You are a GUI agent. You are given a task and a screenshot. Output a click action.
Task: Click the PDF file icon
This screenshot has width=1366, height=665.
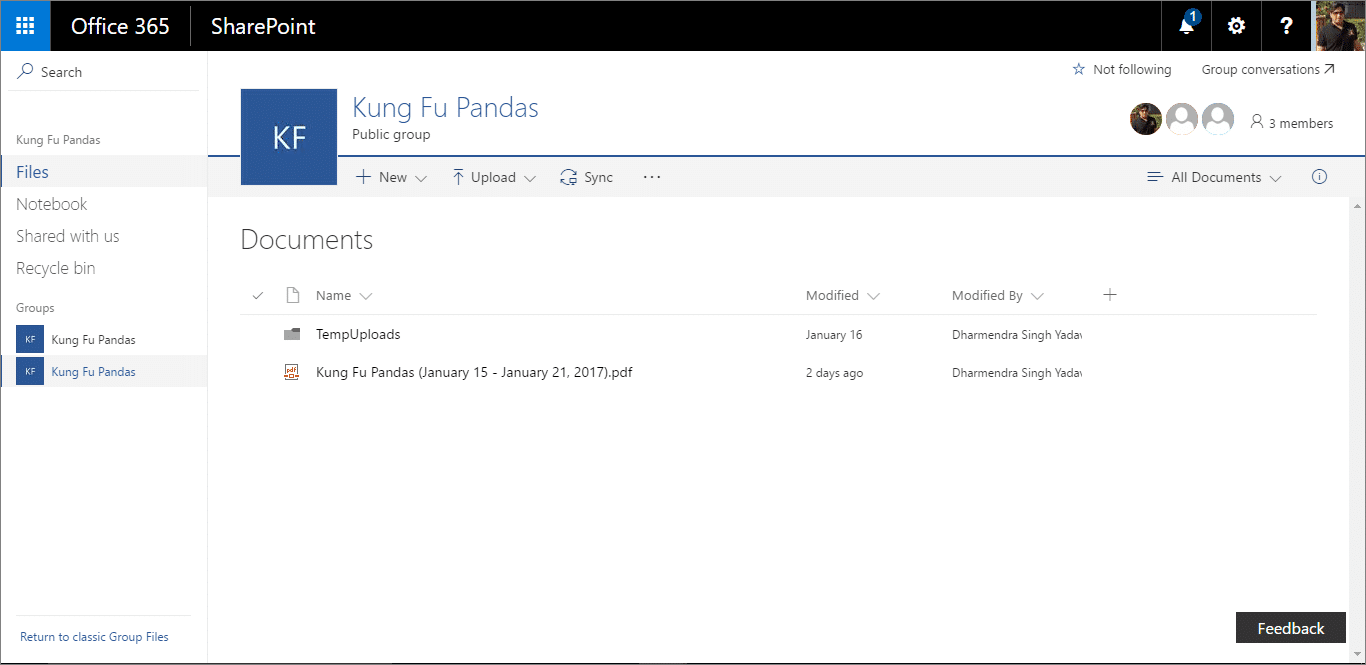[x=292, y=372]
